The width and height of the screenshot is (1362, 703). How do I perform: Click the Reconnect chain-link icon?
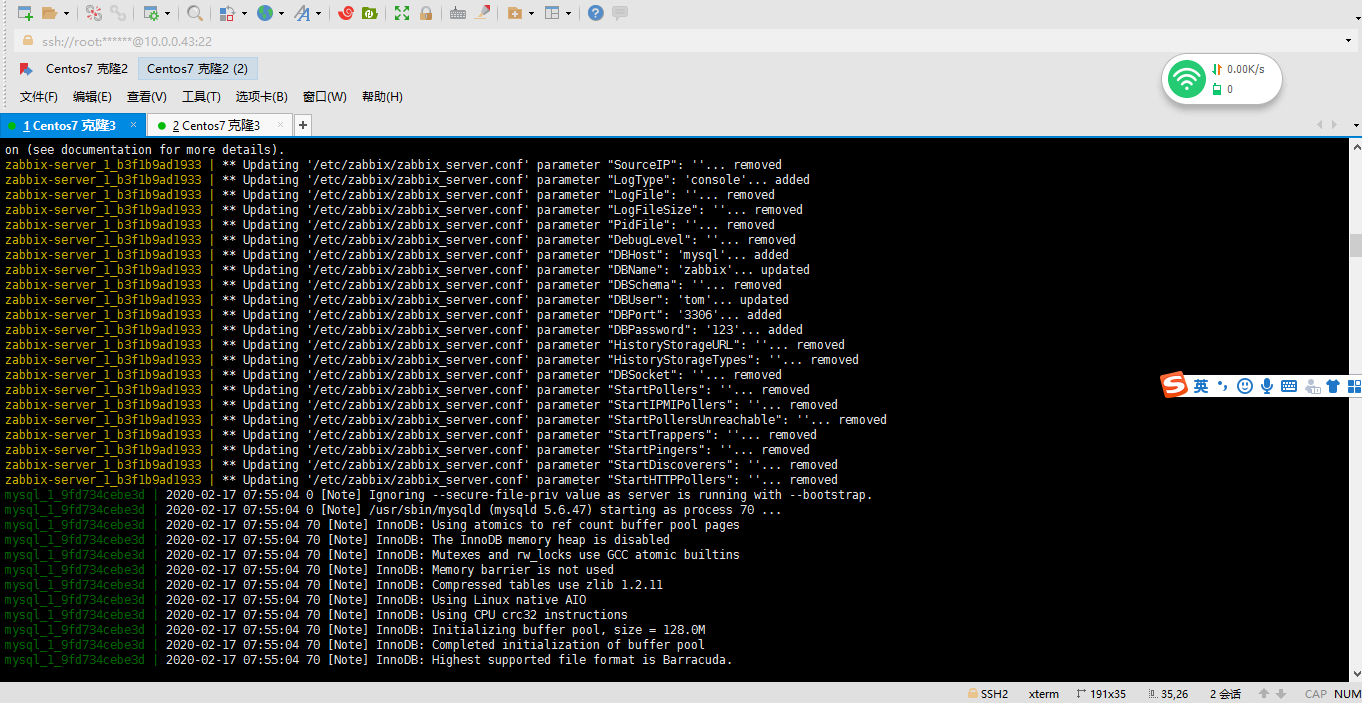point(118,13)
